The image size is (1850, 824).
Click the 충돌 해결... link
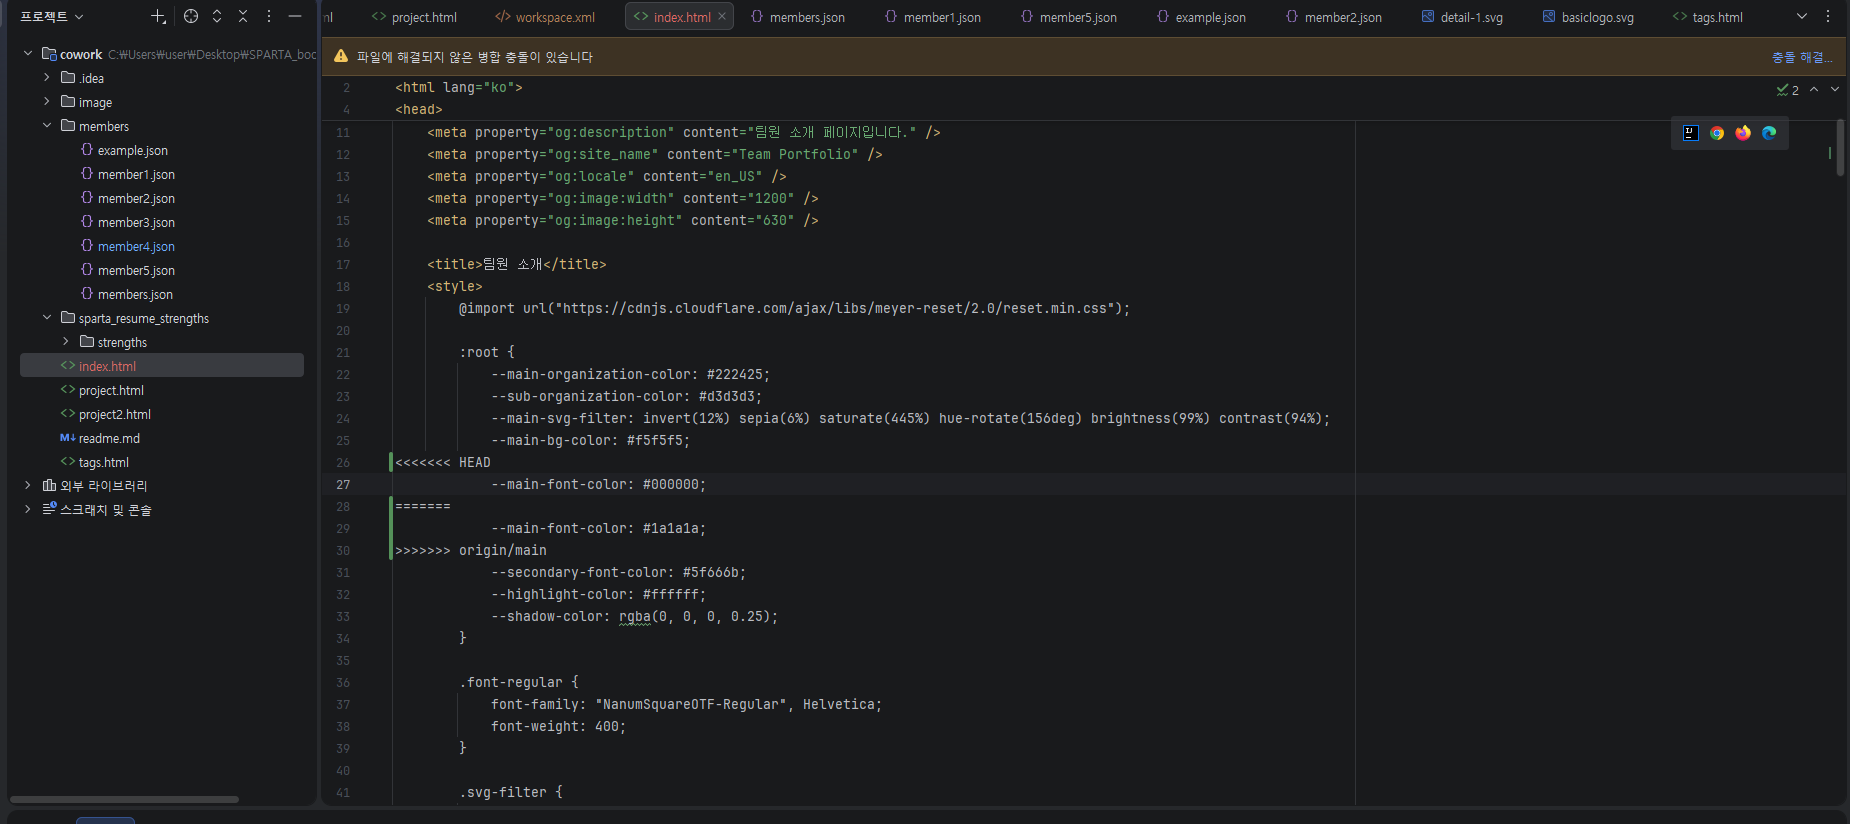1802,57
